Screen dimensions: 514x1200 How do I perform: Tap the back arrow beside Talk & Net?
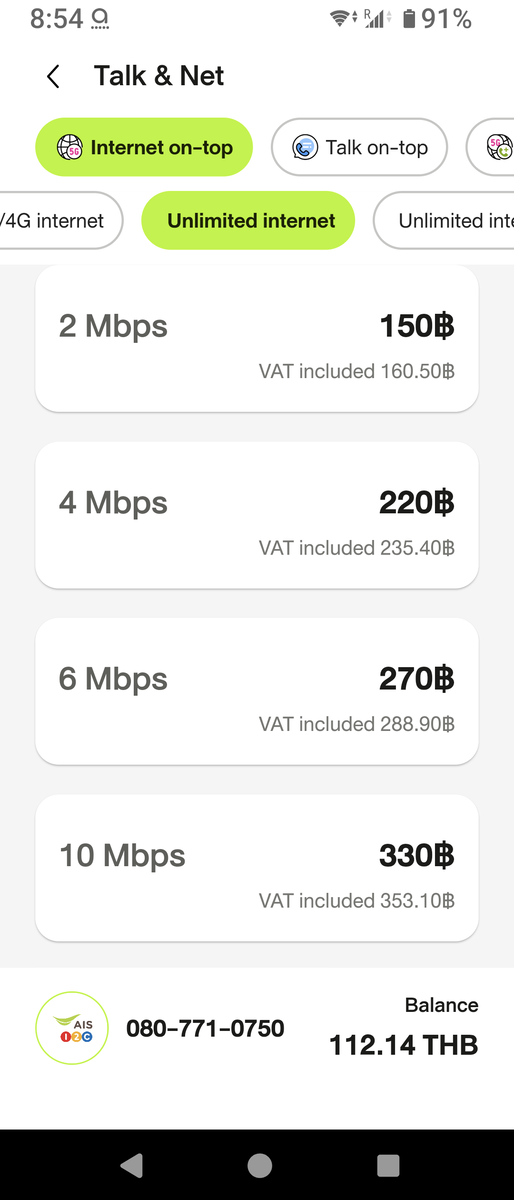pos(53,76)
